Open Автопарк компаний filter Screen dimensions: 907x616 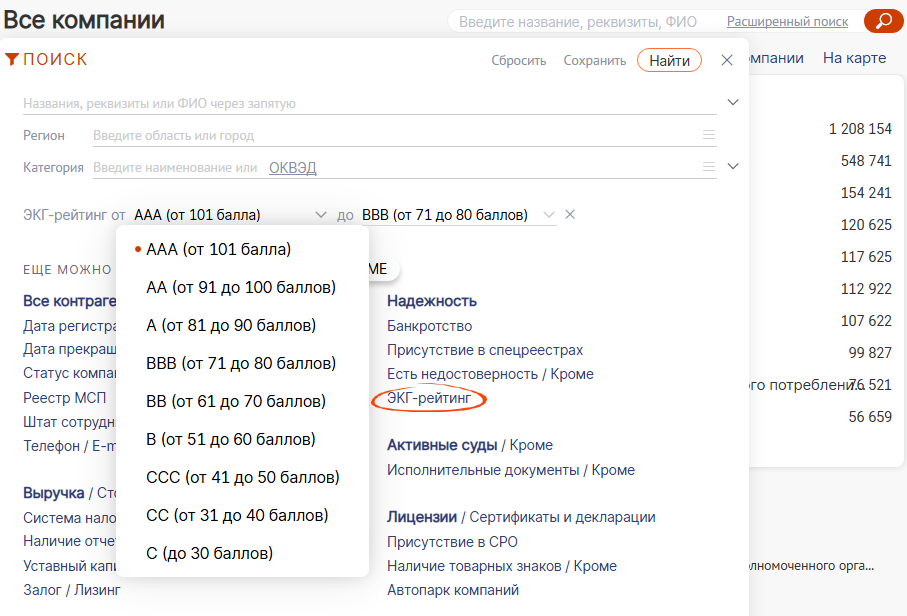(453, 591)
